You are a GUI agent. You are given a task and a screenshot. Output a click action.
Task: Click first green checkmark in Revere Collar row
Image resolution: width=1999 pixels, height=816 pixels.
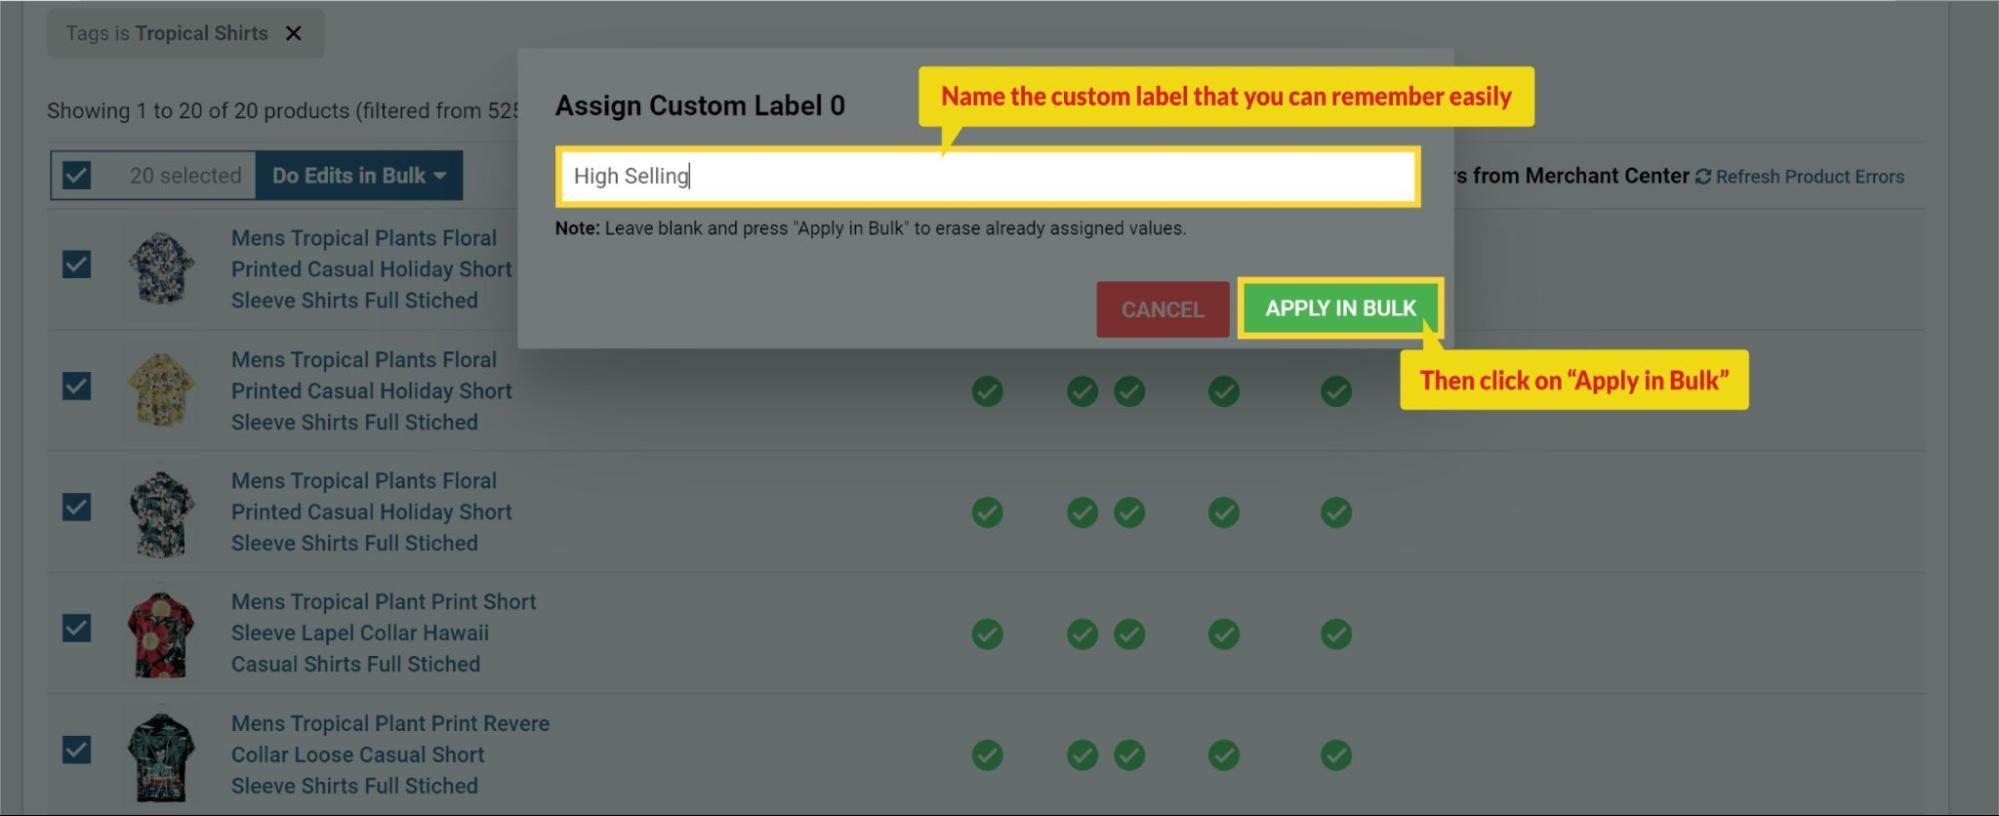[987, 755]
